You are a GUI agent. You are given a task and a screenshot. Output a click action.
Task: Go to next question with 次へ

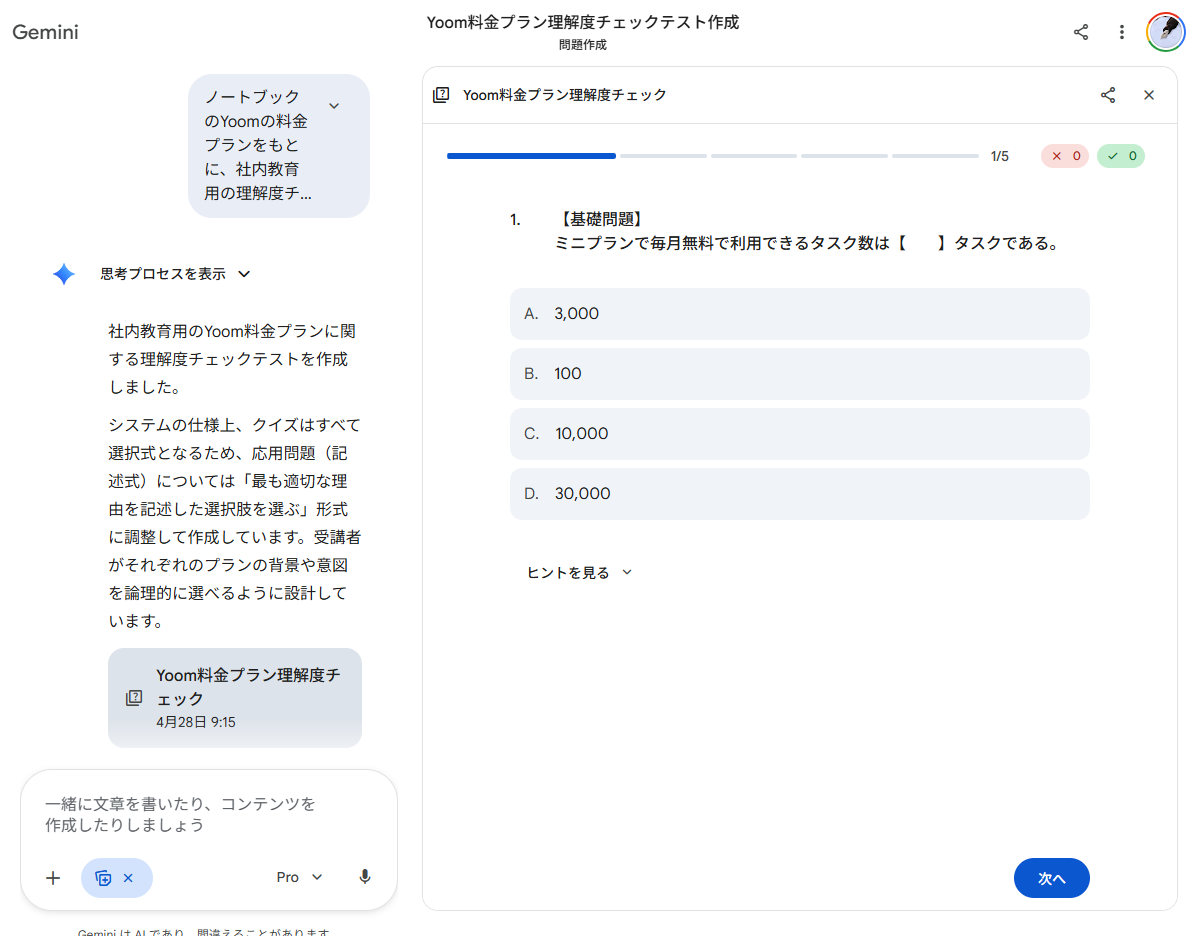(x=1051, y=878)
